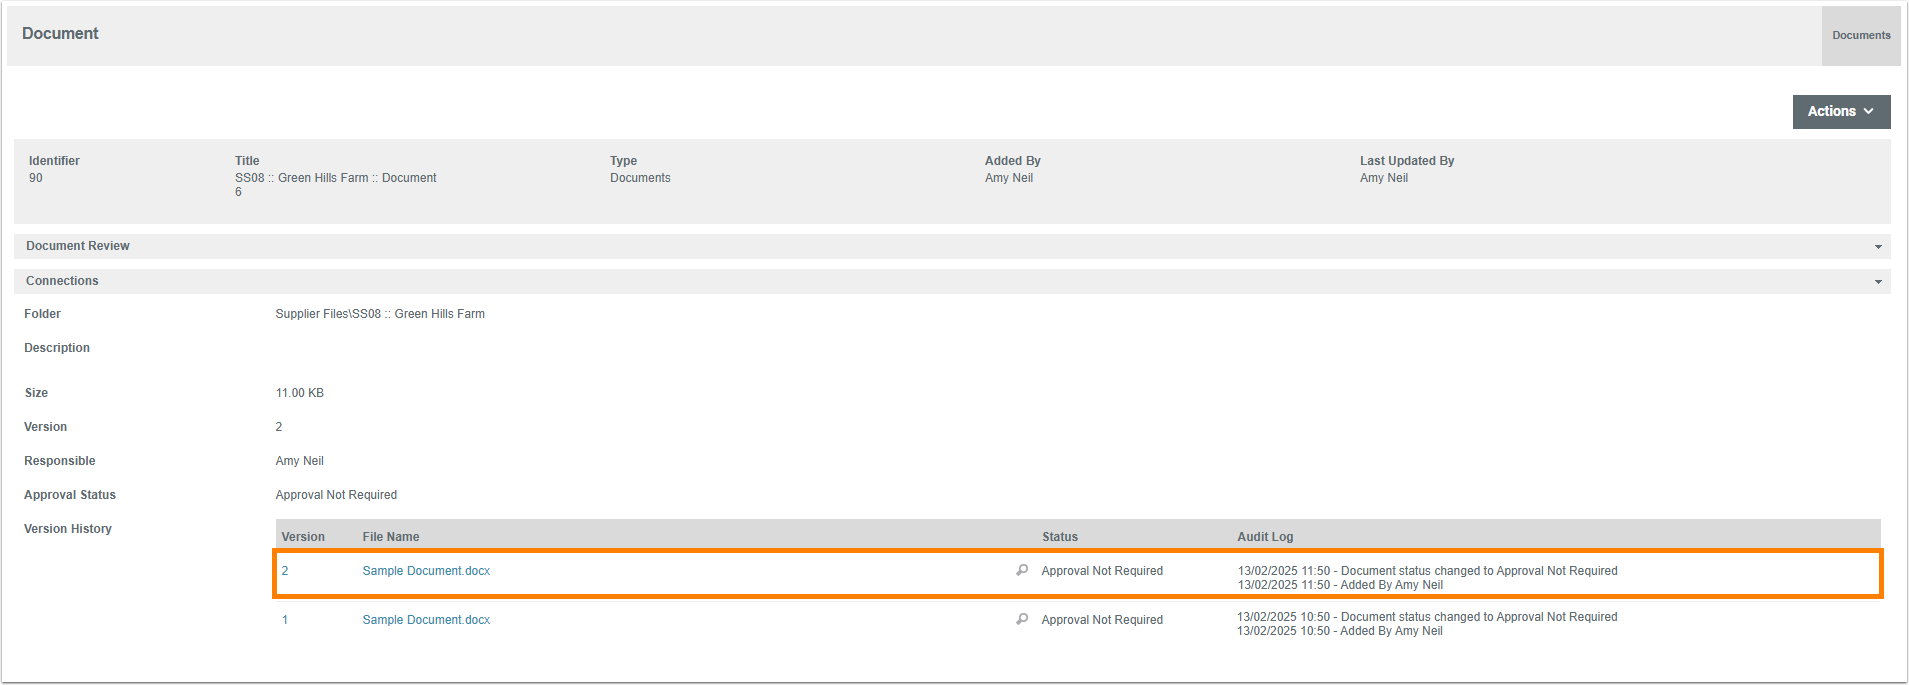
Task: Download Sample Document.docx from version 2 row
Action: click(426, 571)
